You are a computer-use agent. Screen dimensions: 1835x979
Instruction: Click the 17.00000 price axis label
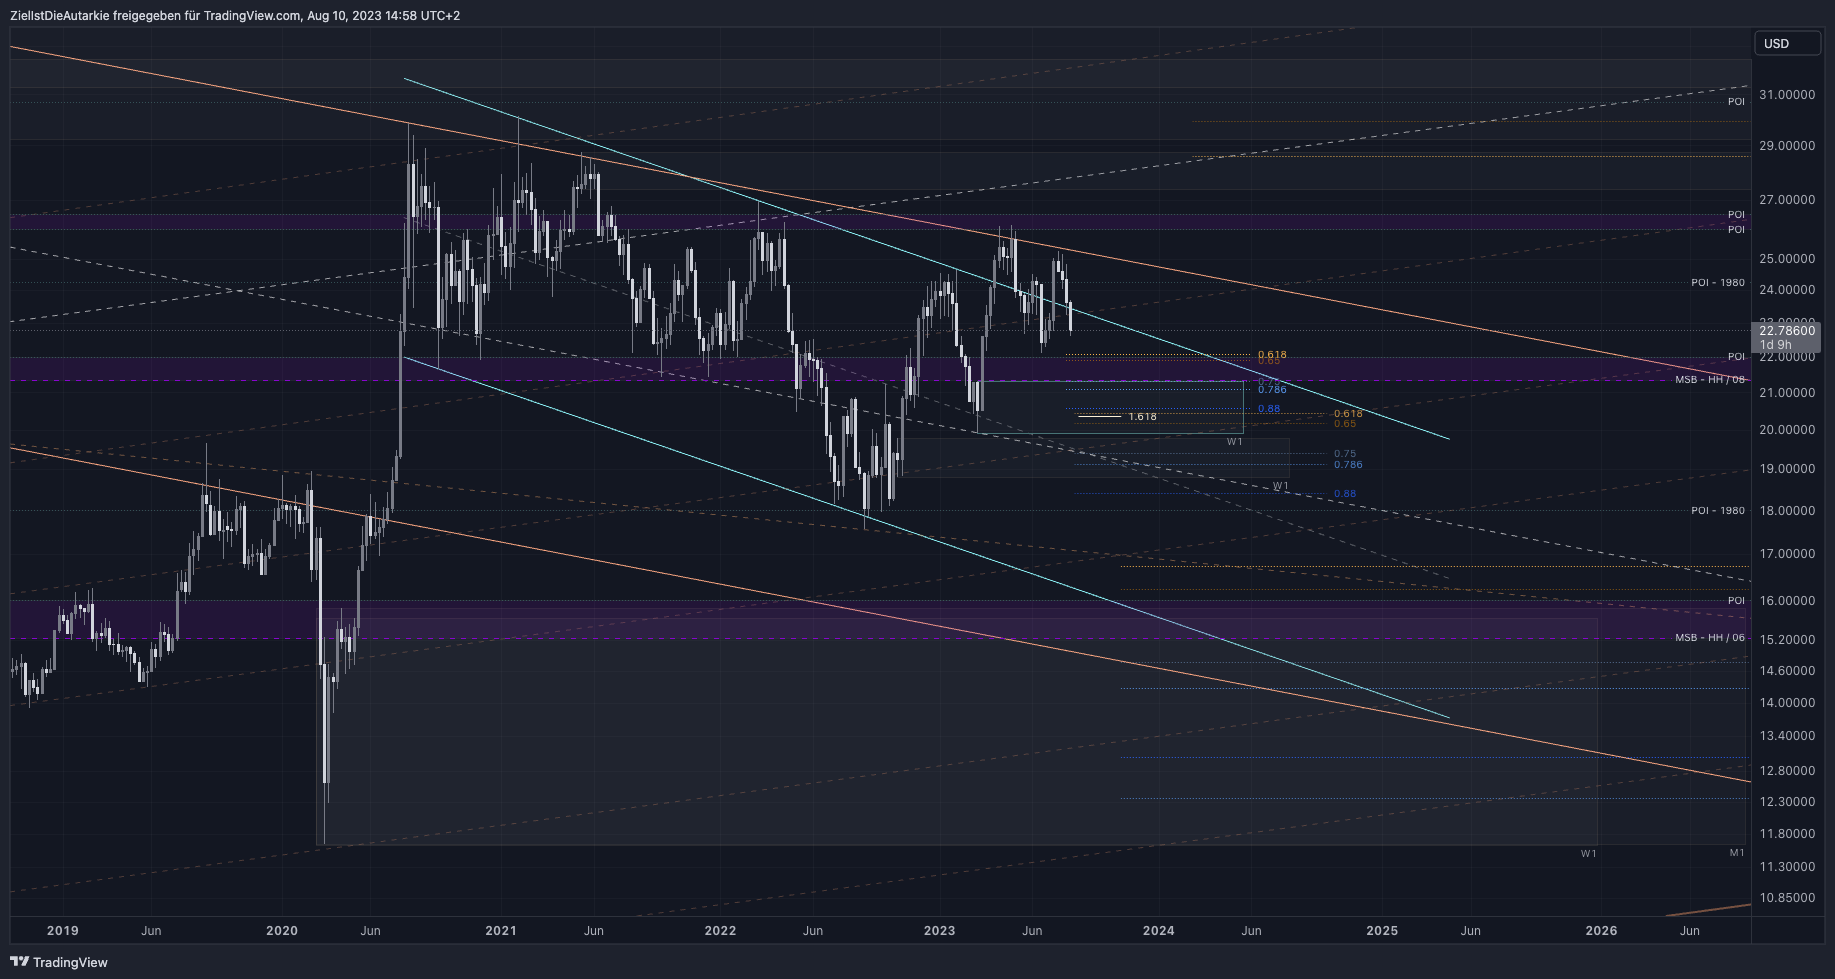point(1787,554)
